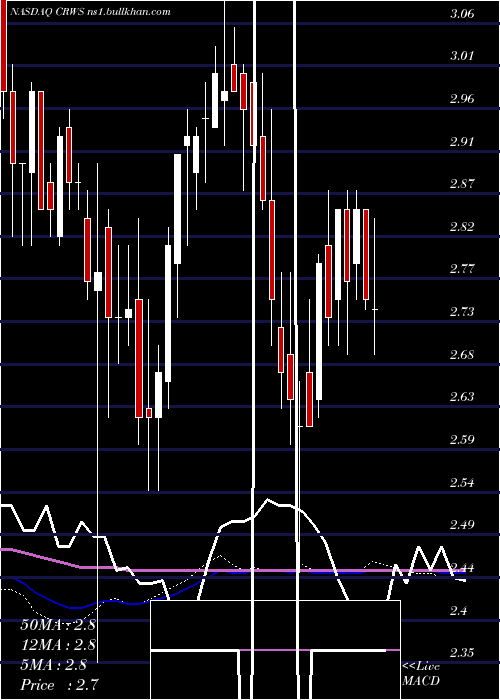Click the <<Live MACD label
Screen dimensions: 500x700
click(x=421, y=674)
